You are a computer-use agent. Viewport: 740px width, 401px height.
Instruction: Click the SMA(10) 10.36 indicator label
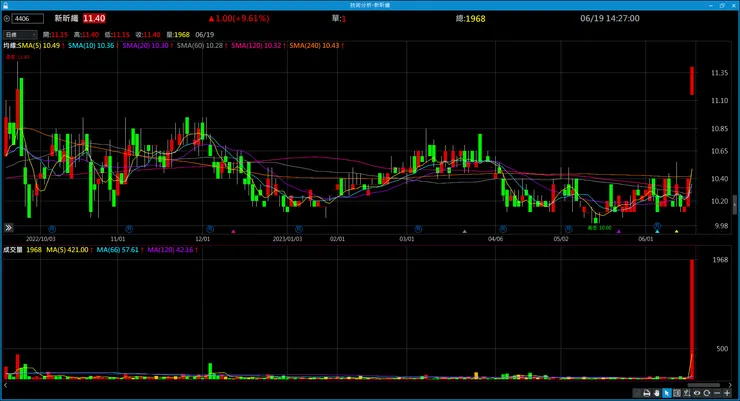pos(91,46)
